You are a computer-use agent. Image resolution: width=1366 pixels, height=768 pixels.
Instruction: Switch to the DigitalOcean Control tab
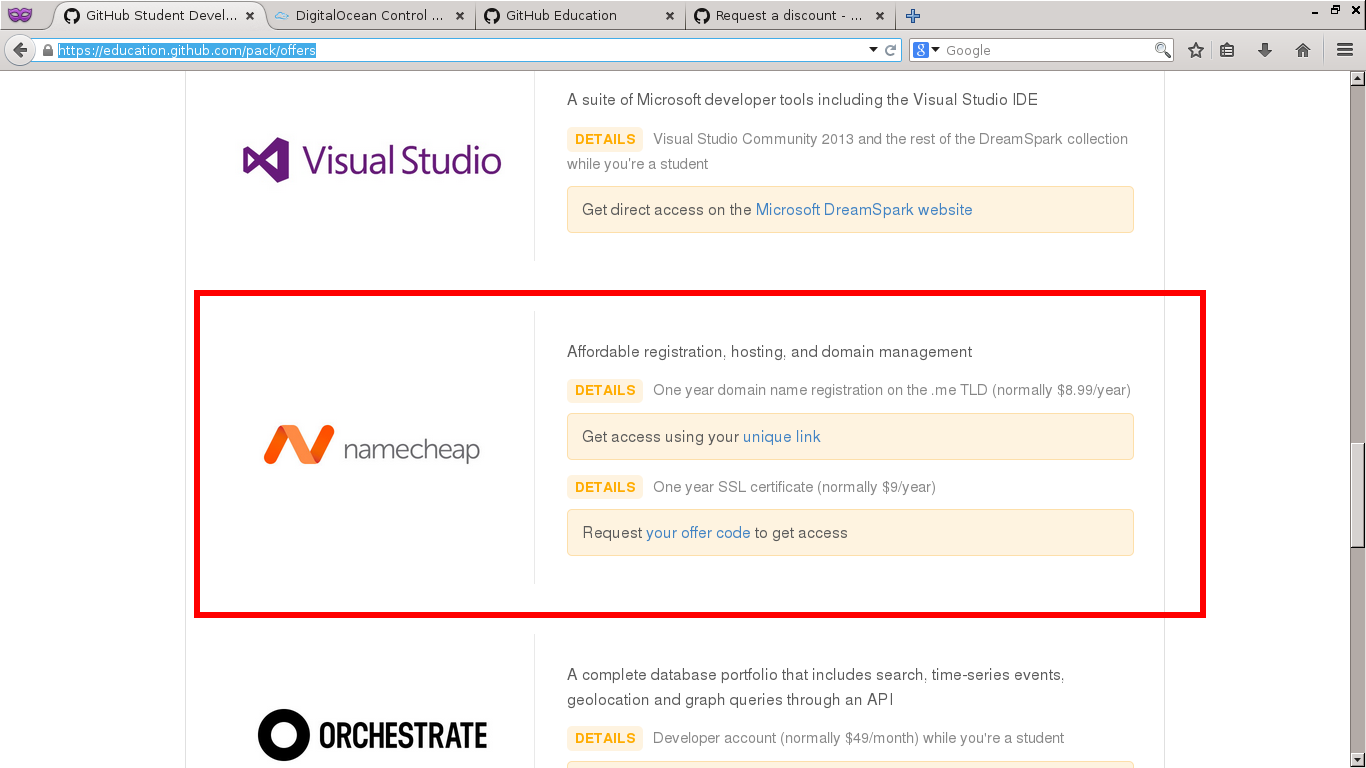coord(368,16)
